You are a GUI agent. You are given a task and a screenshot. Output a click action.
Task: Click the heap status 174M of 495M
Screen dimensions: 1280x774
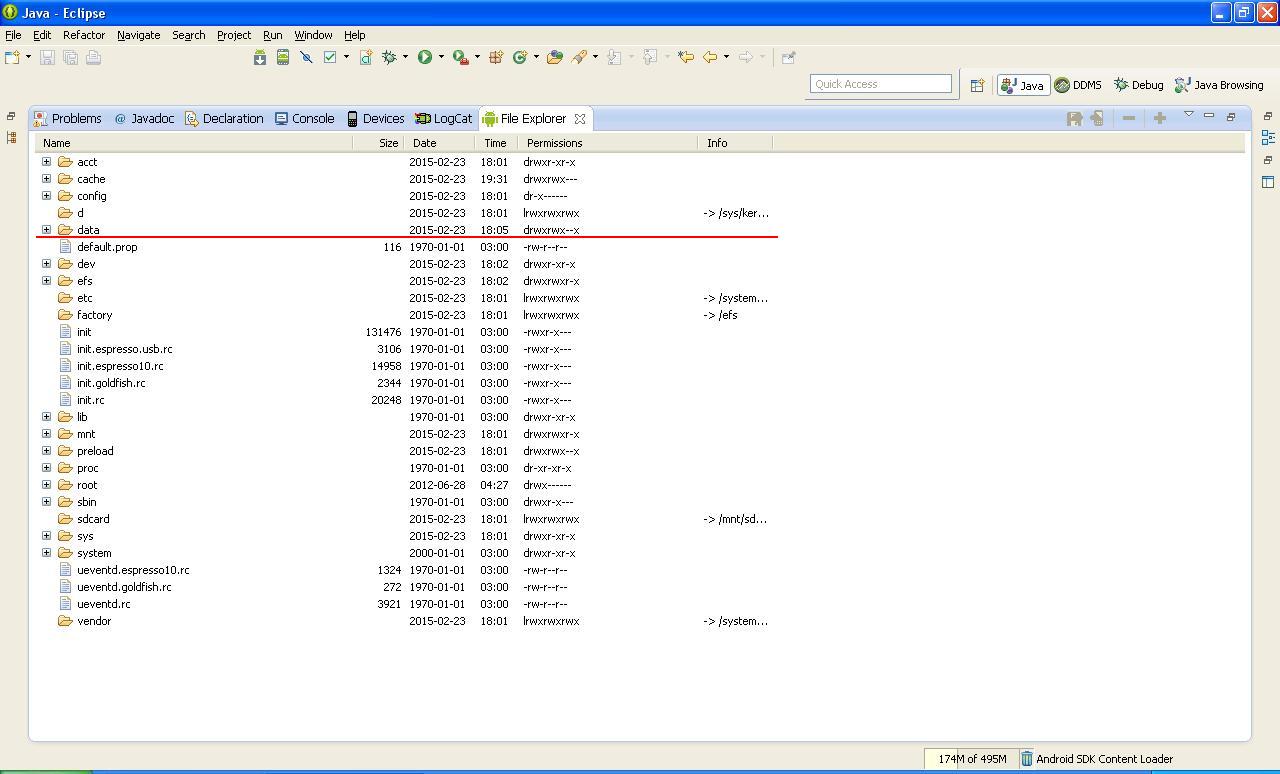[971, 759]
